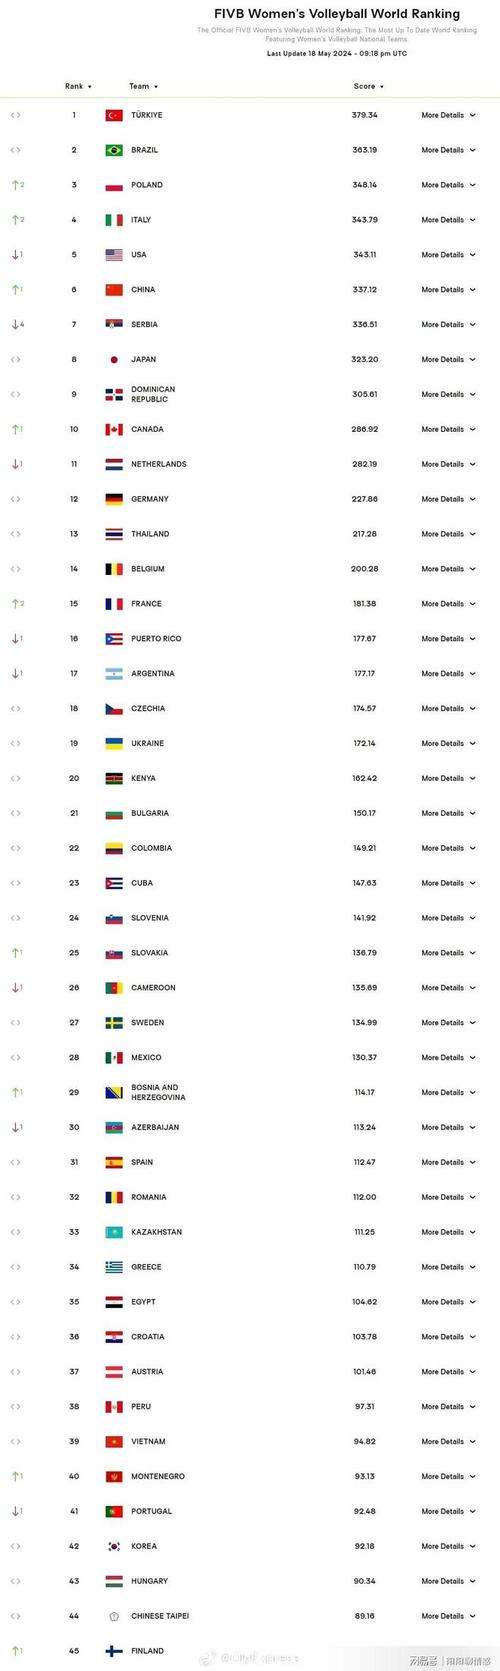Image resolution: width=500 pixels, height=1671 pixels.
Task: Sort by the Rank column header
Action: tap(78, 86)
